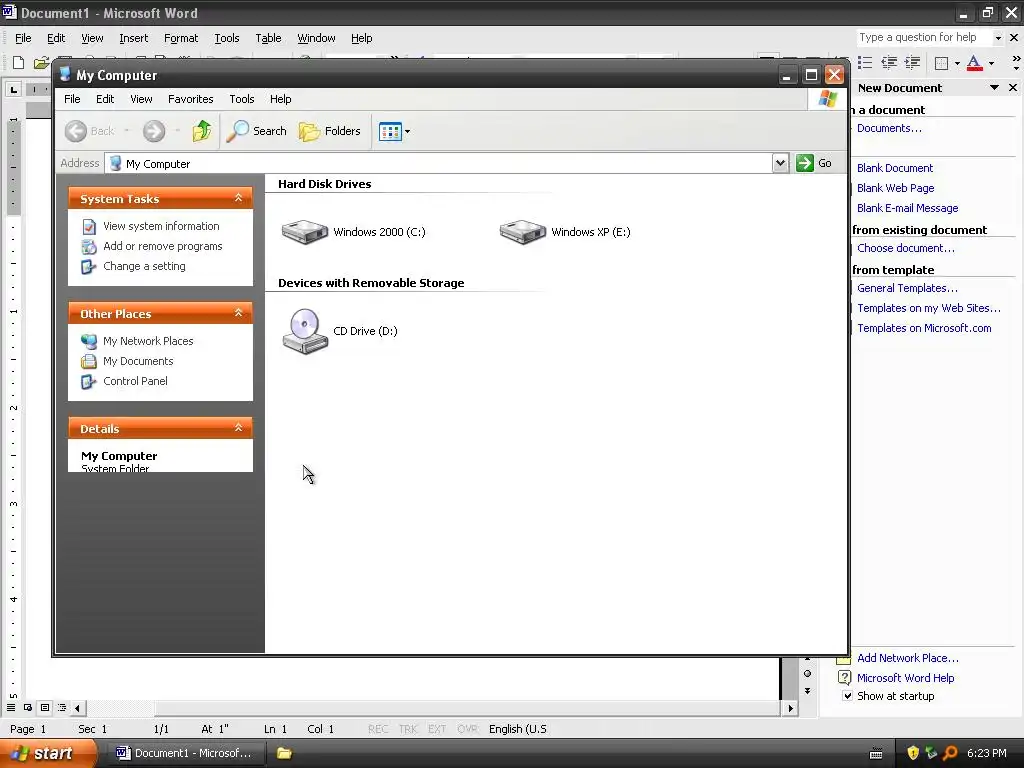This screenshot has height=768, width=1024.
Task: Open Control Panel from Other Places
Action: [135, 381]
